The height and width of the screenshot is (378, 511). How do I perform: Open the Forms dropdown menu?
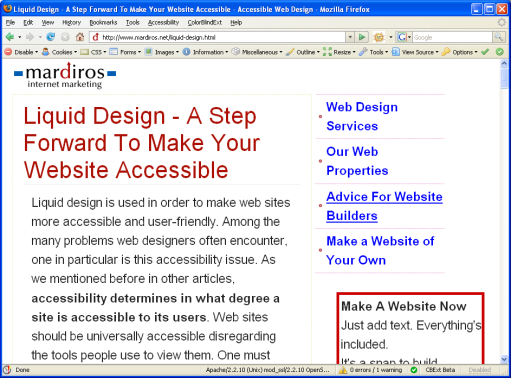point(125,52)
